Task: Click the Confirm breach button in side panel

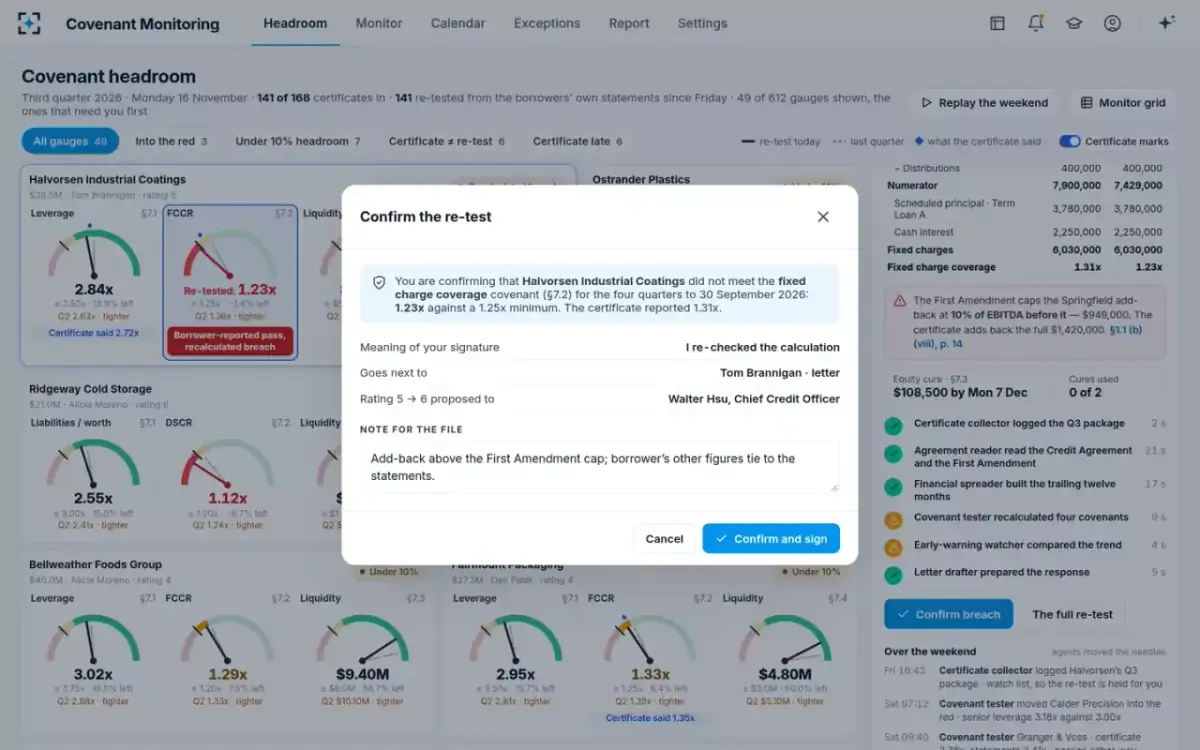Action: tap(948, 614)
